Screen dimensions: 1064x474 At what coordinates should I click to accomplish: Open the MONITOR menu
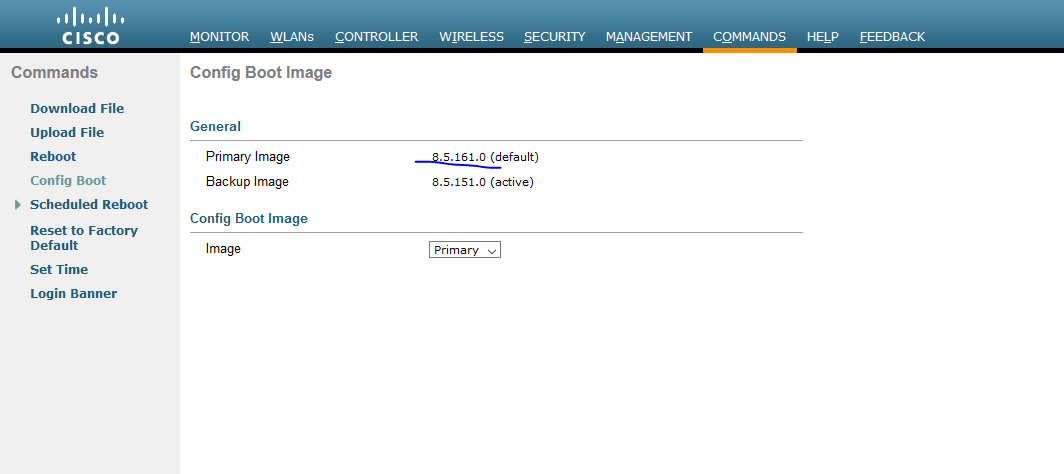pos(219,37)
